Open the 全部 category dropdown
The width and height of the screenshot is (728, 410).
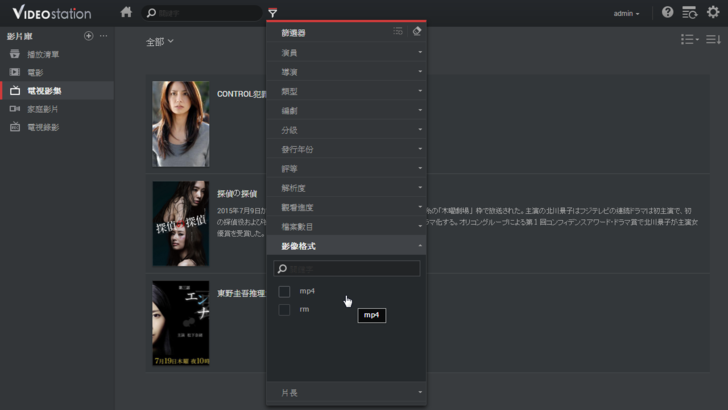pos(159,42)
